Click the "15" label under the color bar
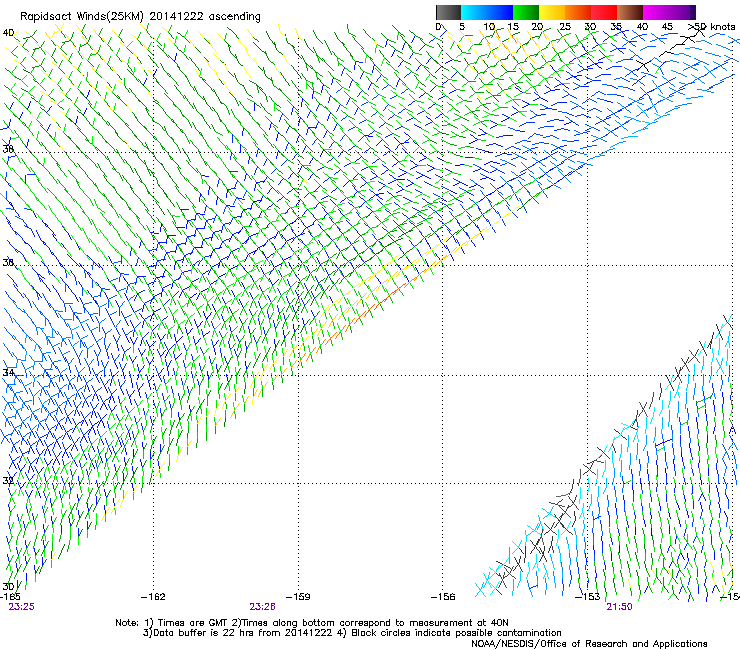 (513, 27)
